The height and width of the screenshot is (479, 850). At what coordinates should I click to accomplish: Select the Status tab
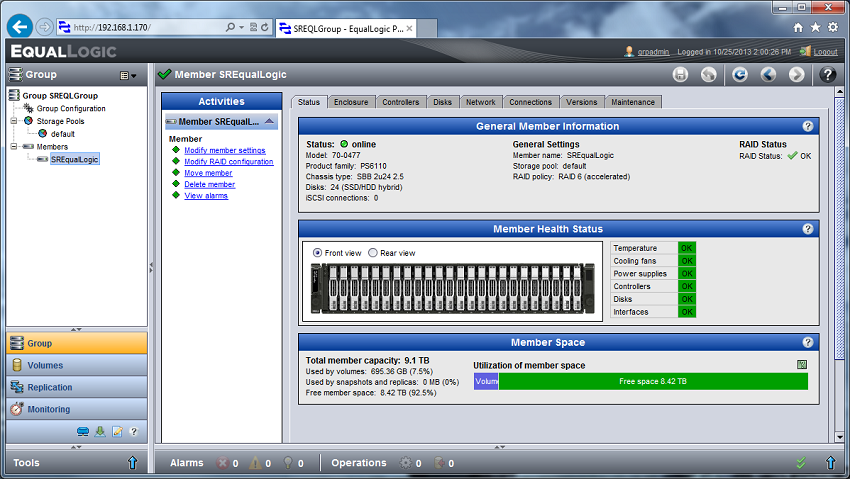pyautogui.click(x=309, y=102)
